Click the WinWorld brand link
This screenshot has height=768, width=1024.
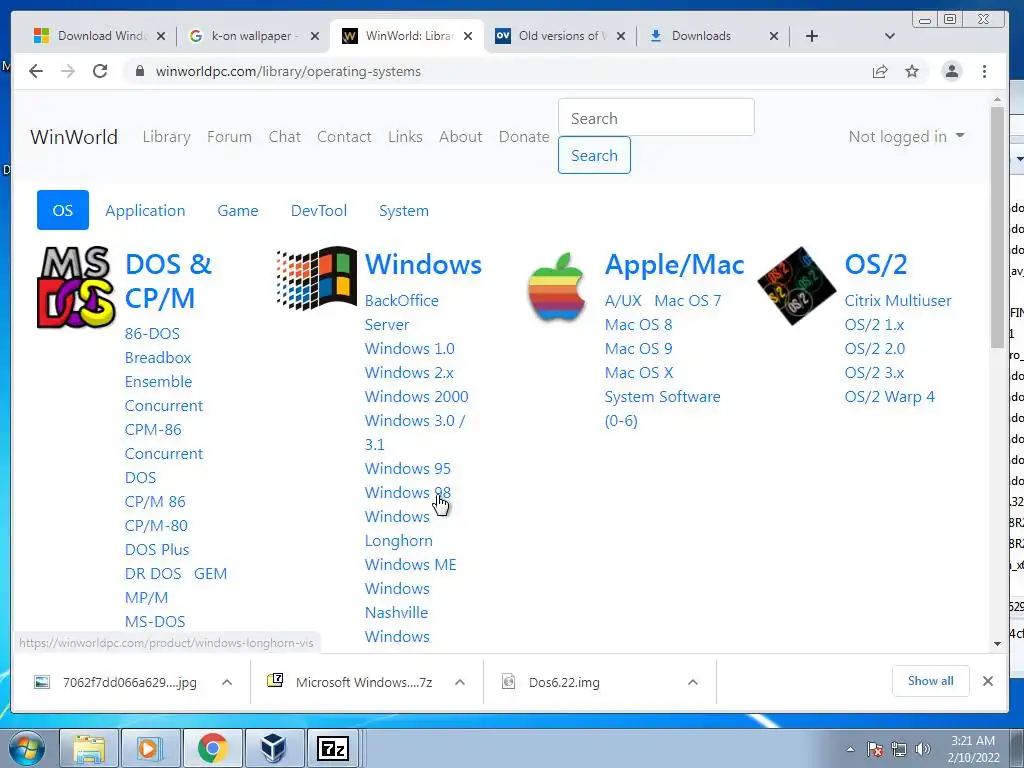74,136
